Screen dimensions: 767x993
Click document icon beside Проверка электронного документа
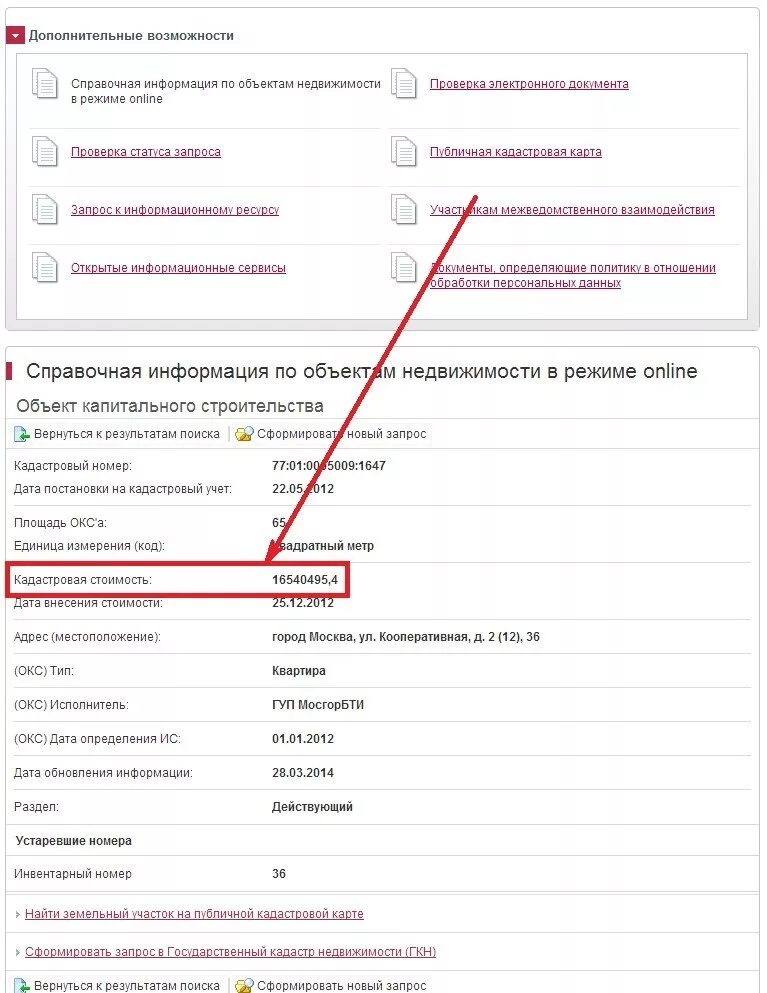point(404,84)
